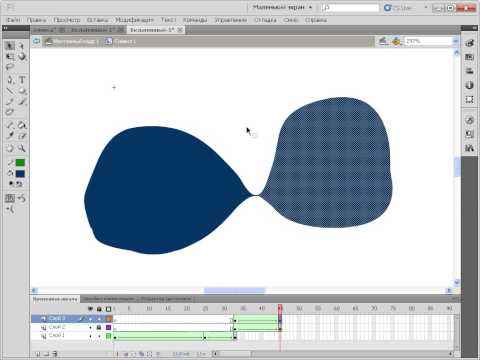Toggle purple outline box of Слой 2

108,327
